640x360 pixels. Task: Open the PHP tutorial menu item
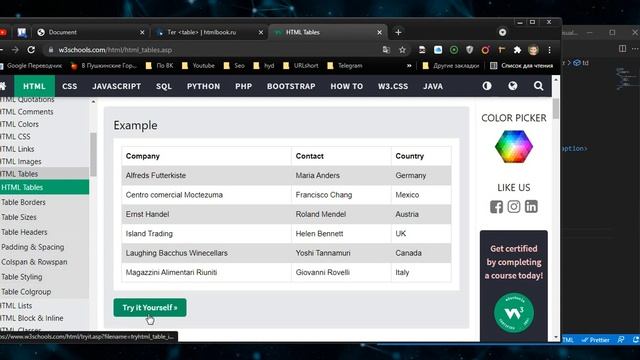pos(243,86)
